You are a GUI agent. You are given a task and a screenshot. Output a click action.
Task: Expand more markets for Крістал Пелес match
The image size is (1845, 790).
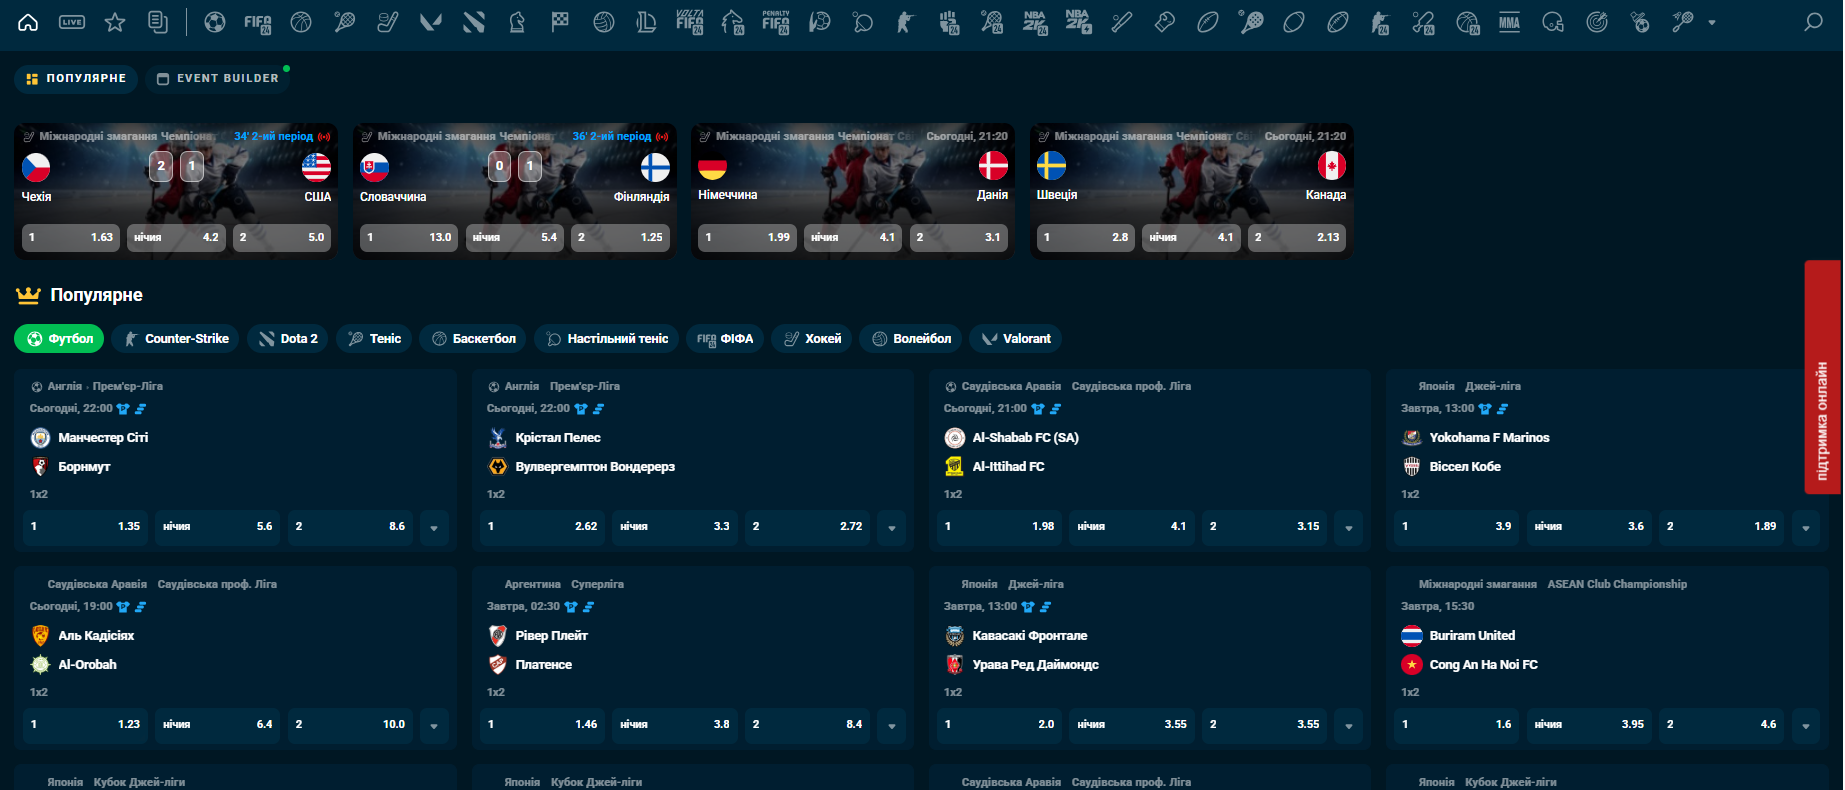click(891, 527)
